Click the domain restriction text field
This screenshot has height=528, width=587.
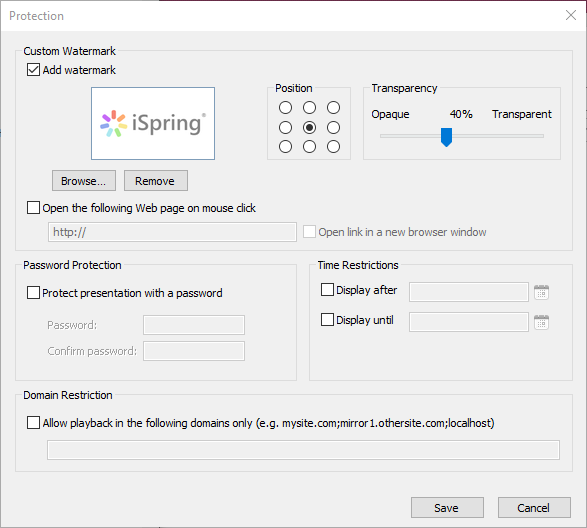pyautogui.click(x=303, y=450)
